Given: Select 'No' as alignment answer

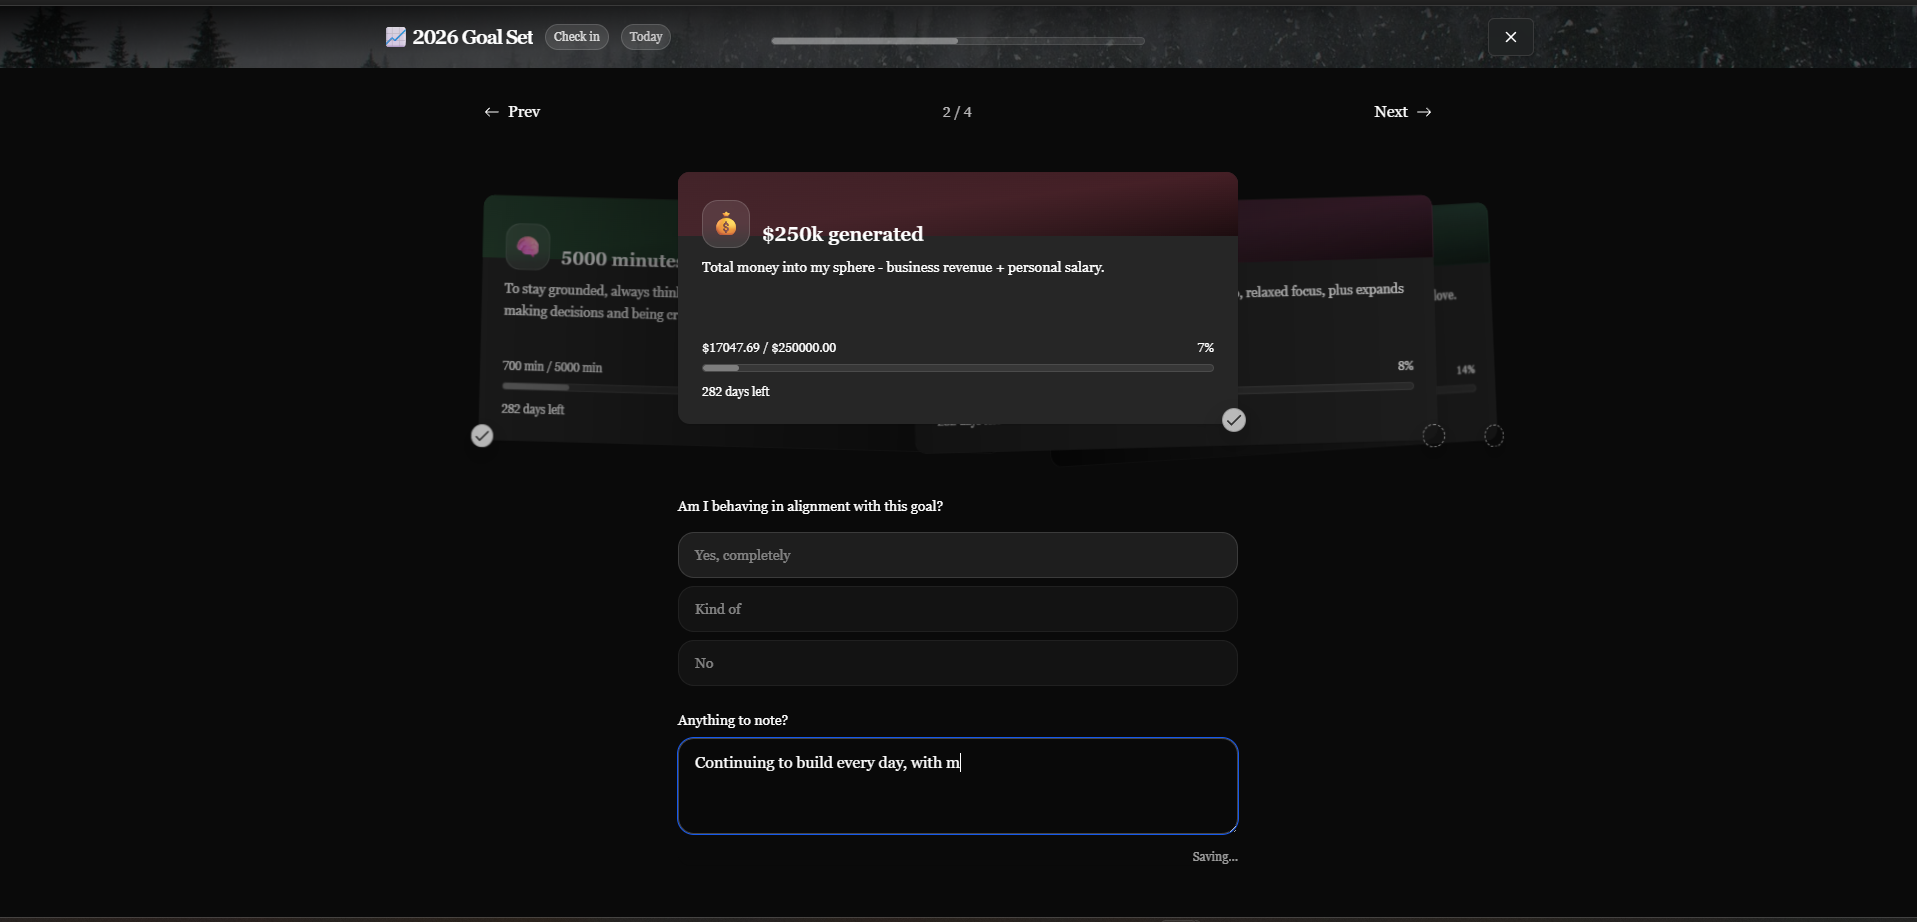Looking at the screenshot, I should click(957, 663).
